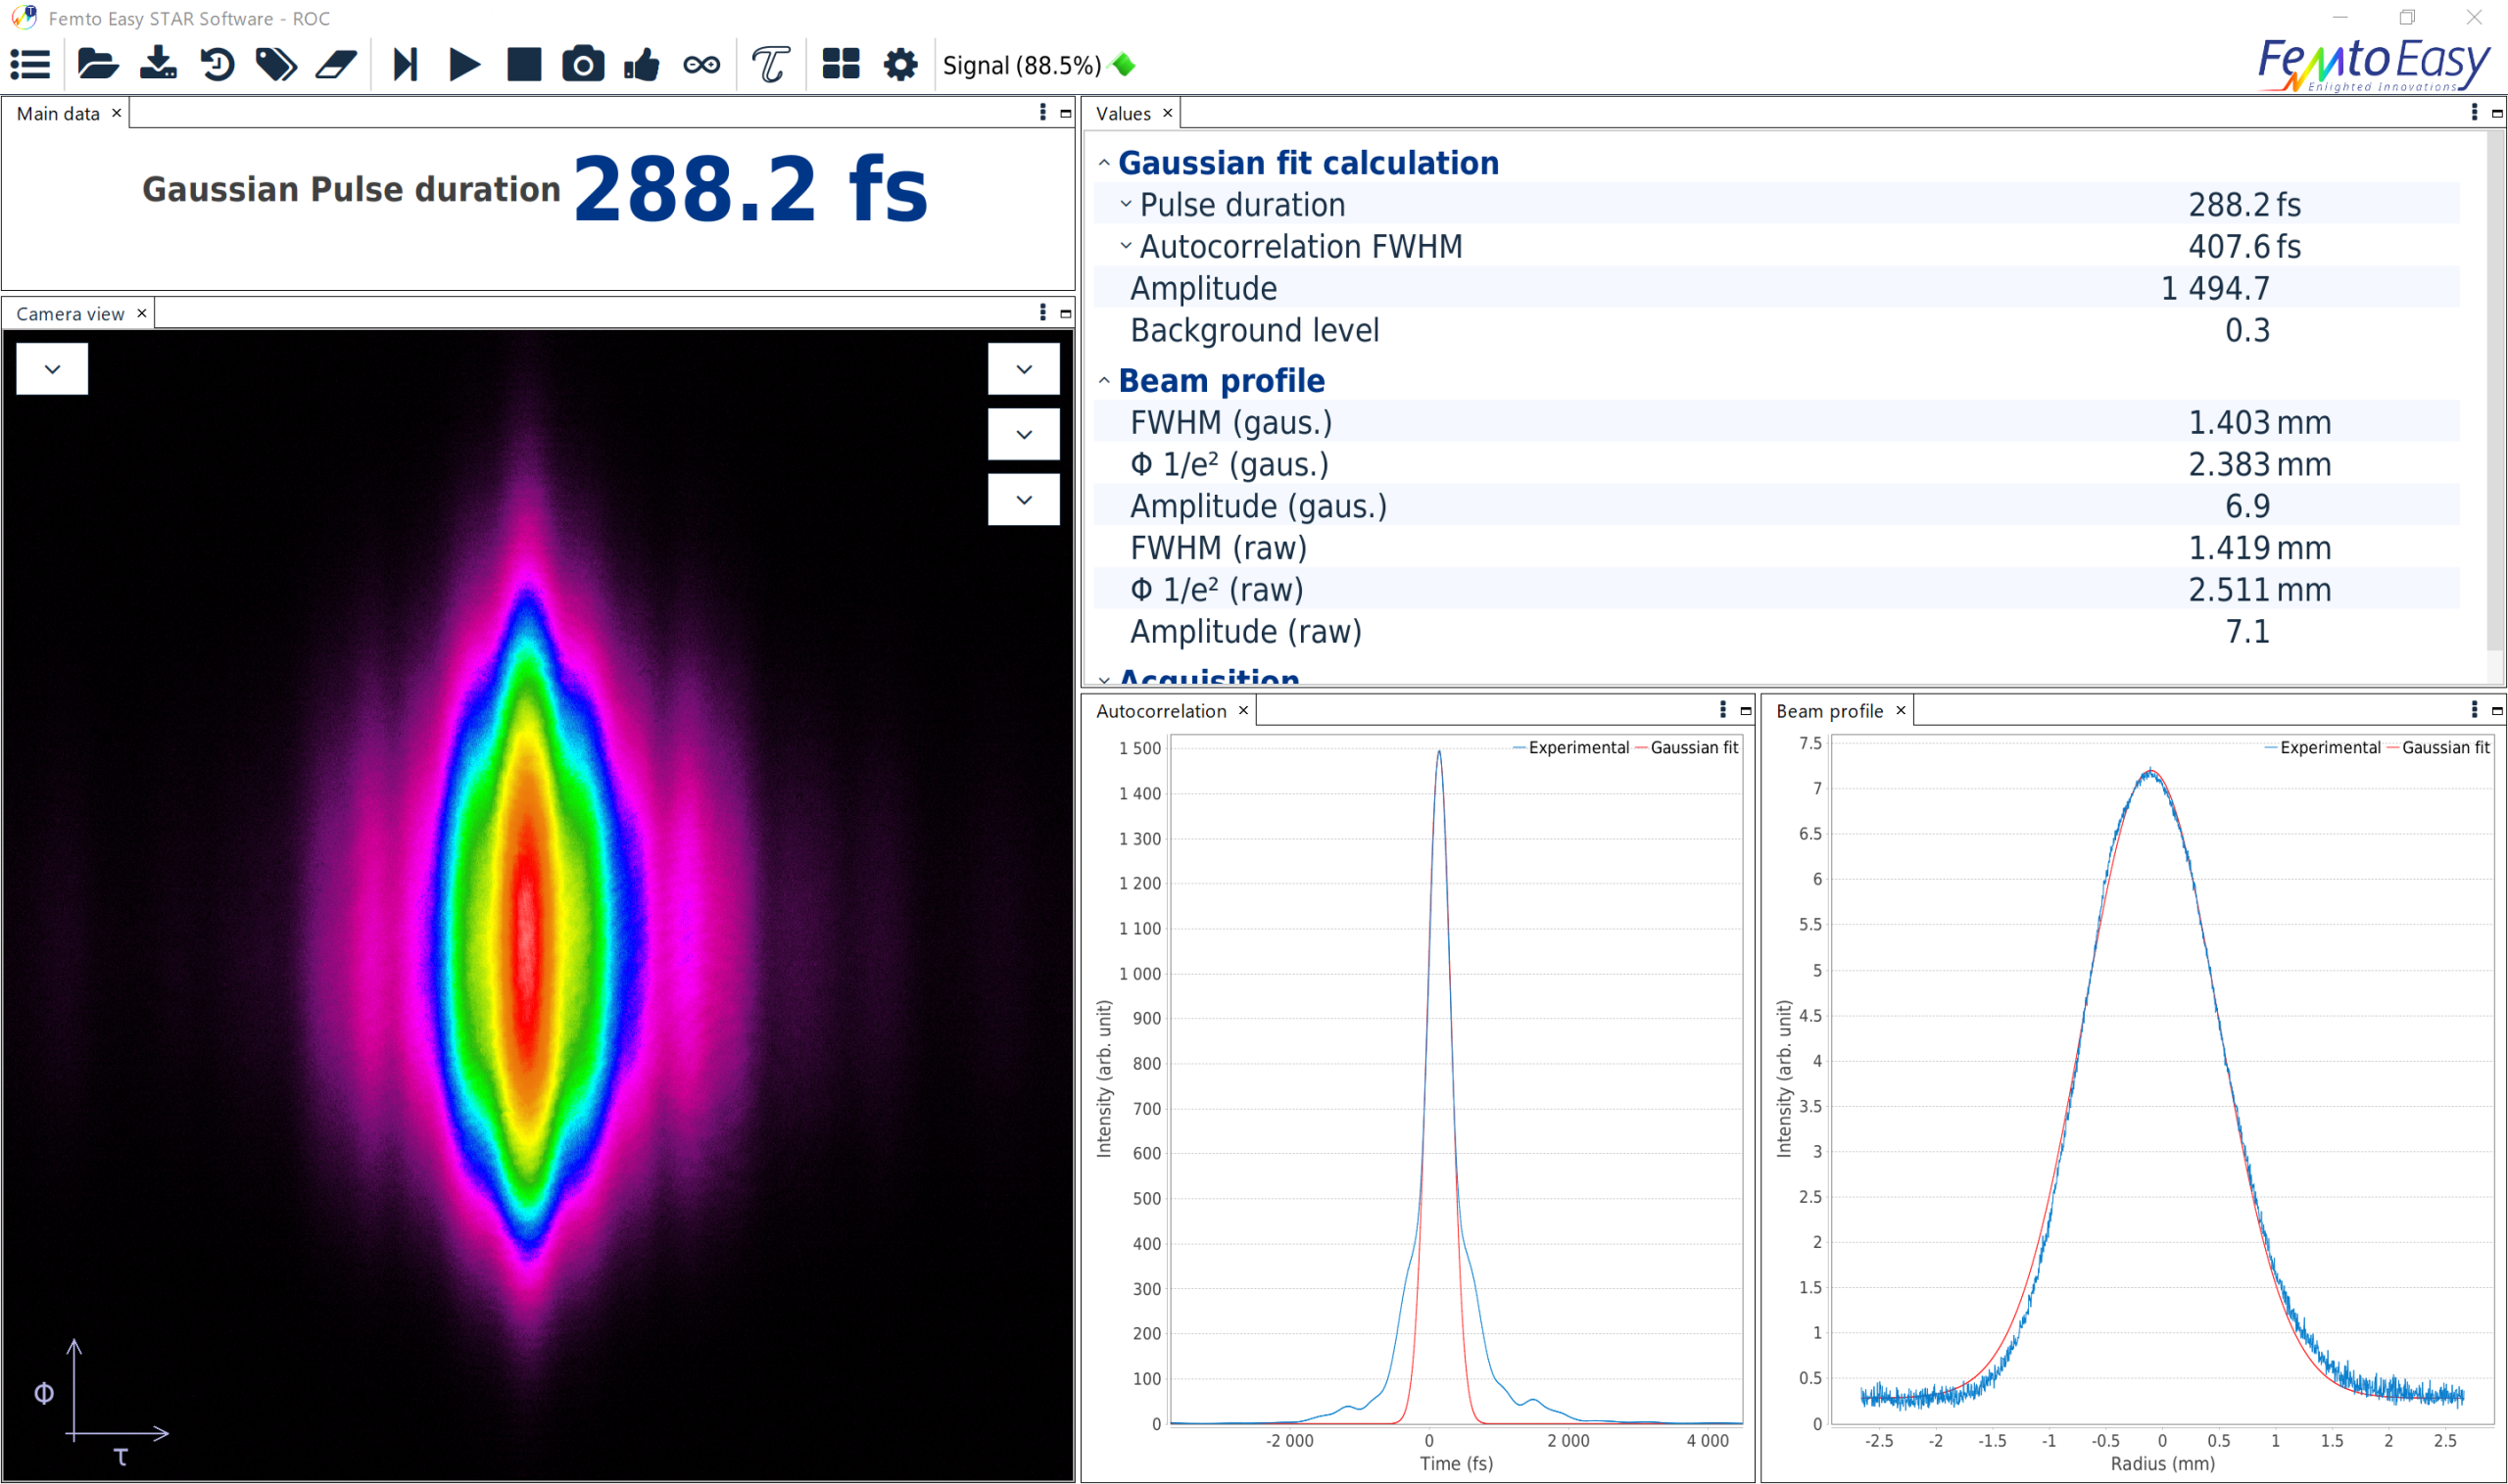Image resolution: width=2508 pixels, height=1484 pixels.
Task: Close the Values tab
Action: pyautogui.click(x=1167, y=113)
